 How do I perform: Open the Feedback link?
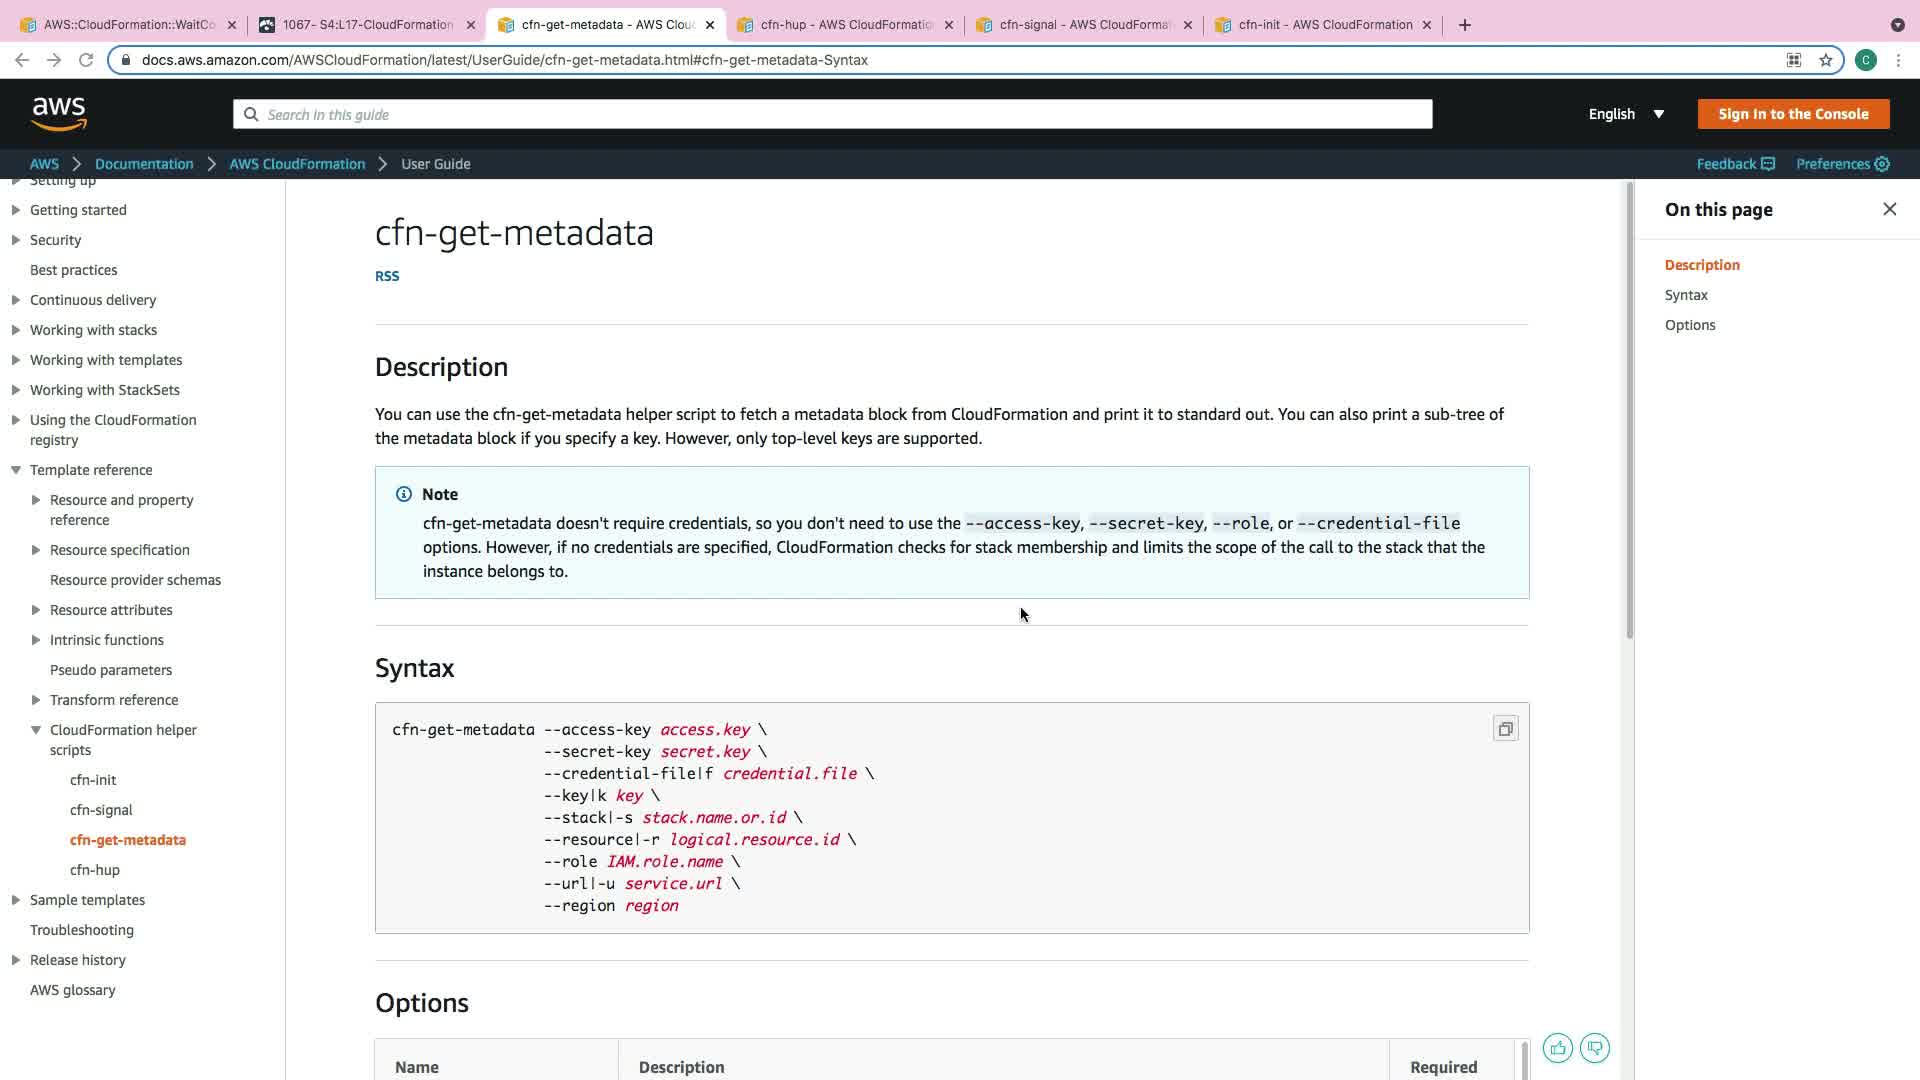[x=1735, y=164]
